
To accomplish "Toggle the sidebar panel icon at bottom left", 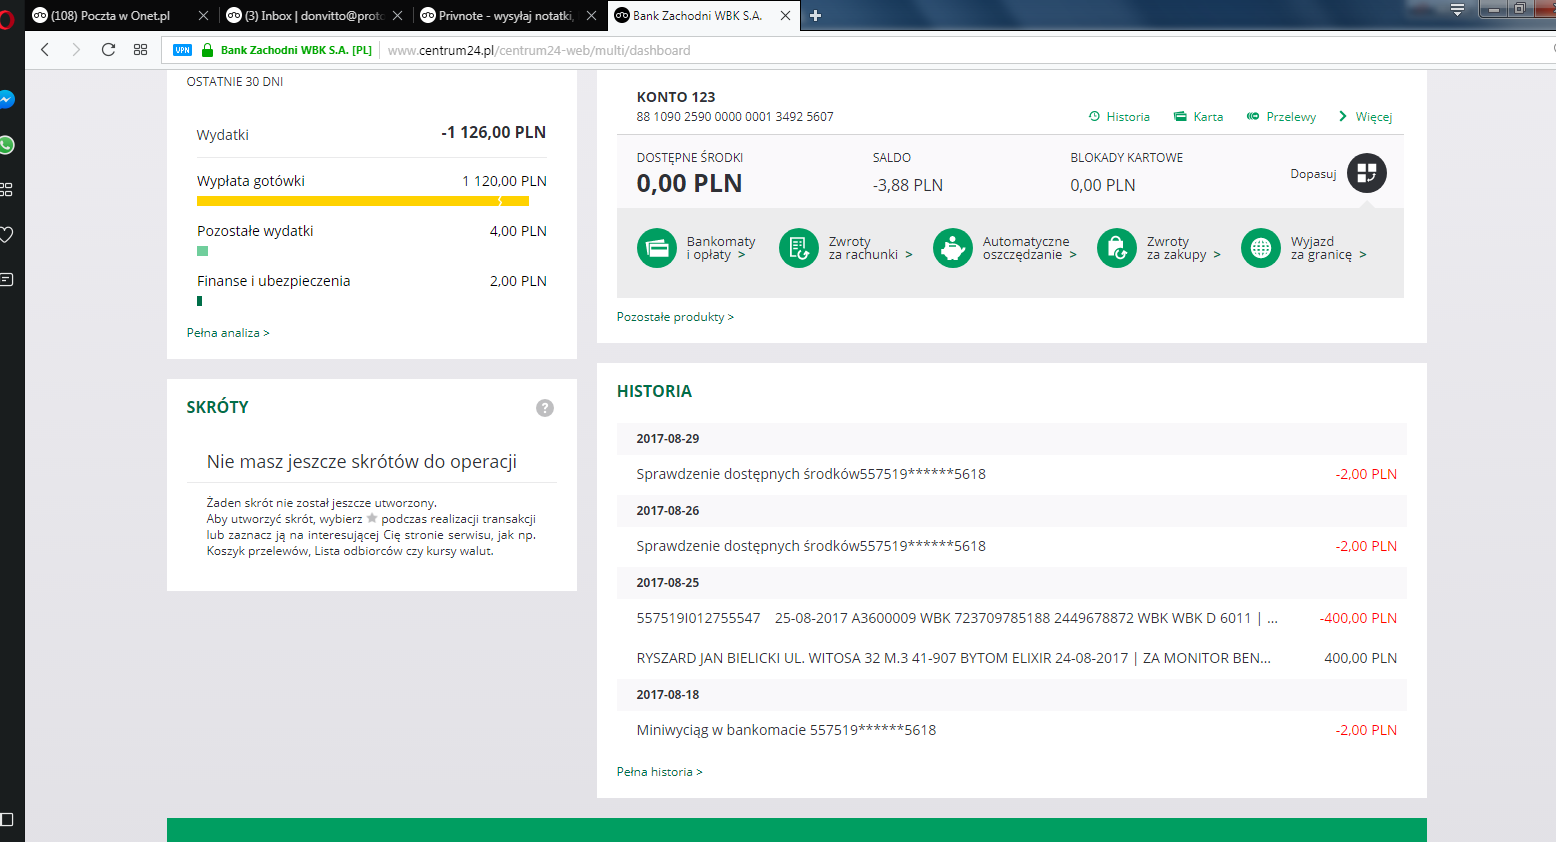I will coord(6,820).
